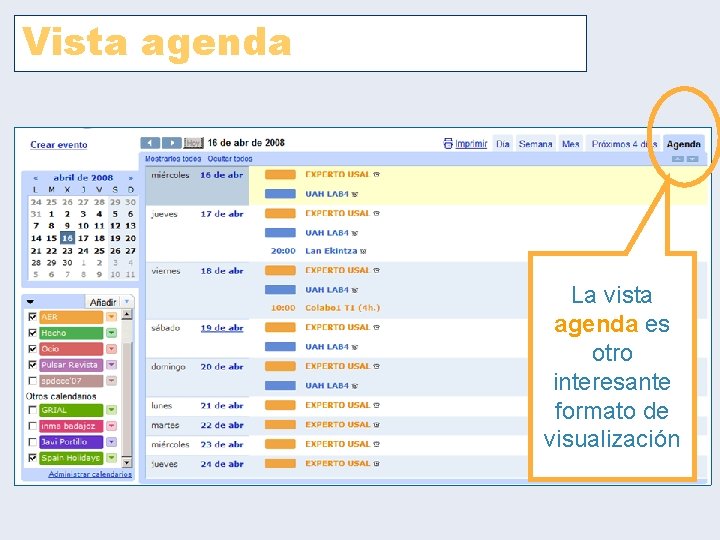Click the Añadir button
Image resolution: width=720 pixels, height=540 pixels.
103,302
